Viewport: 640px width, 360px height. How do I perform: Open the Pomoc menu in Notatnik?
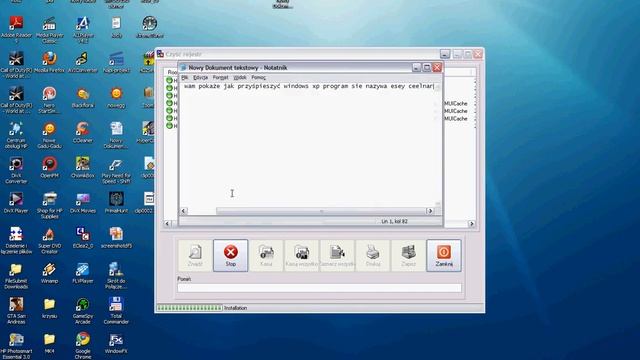(x=258, y=77)
